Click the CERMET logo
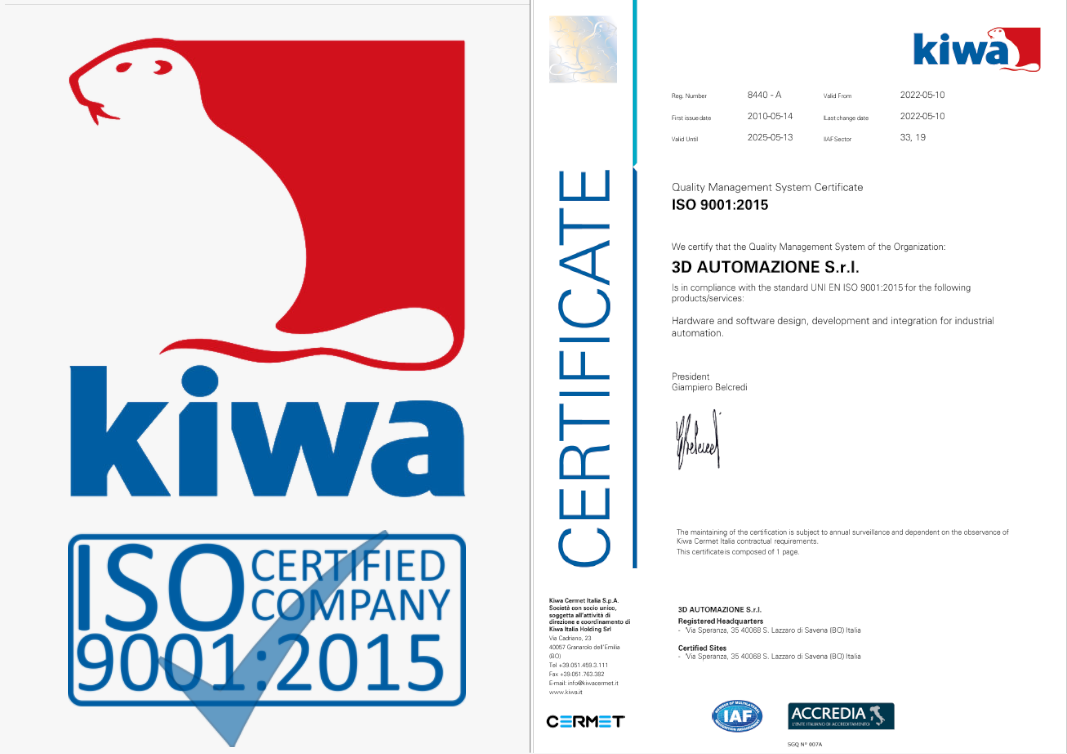1067x754 pixels. (585, 721)
